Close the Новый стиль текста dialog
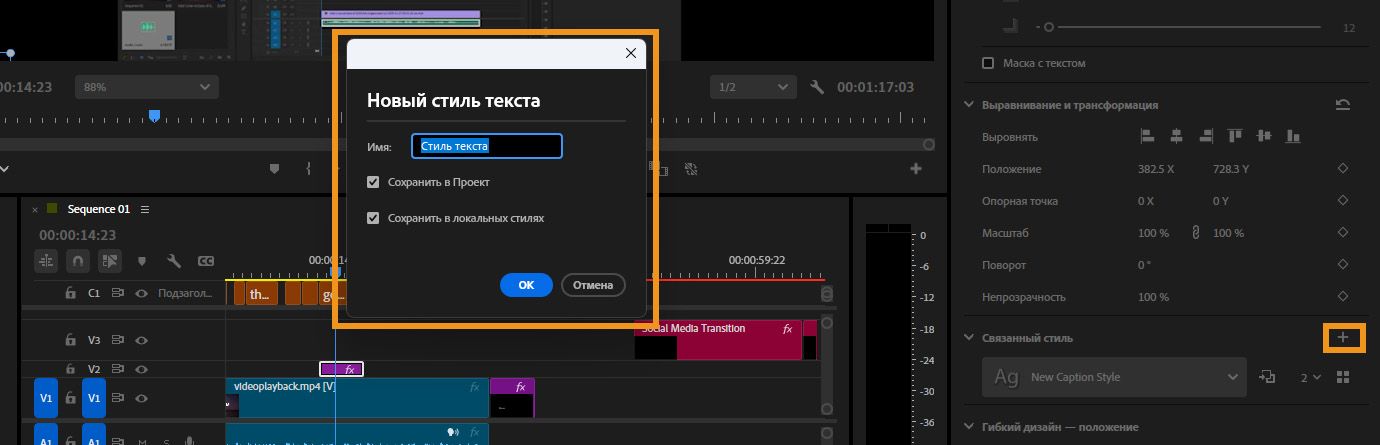1380x445 pixels. [x=630, y=54]
